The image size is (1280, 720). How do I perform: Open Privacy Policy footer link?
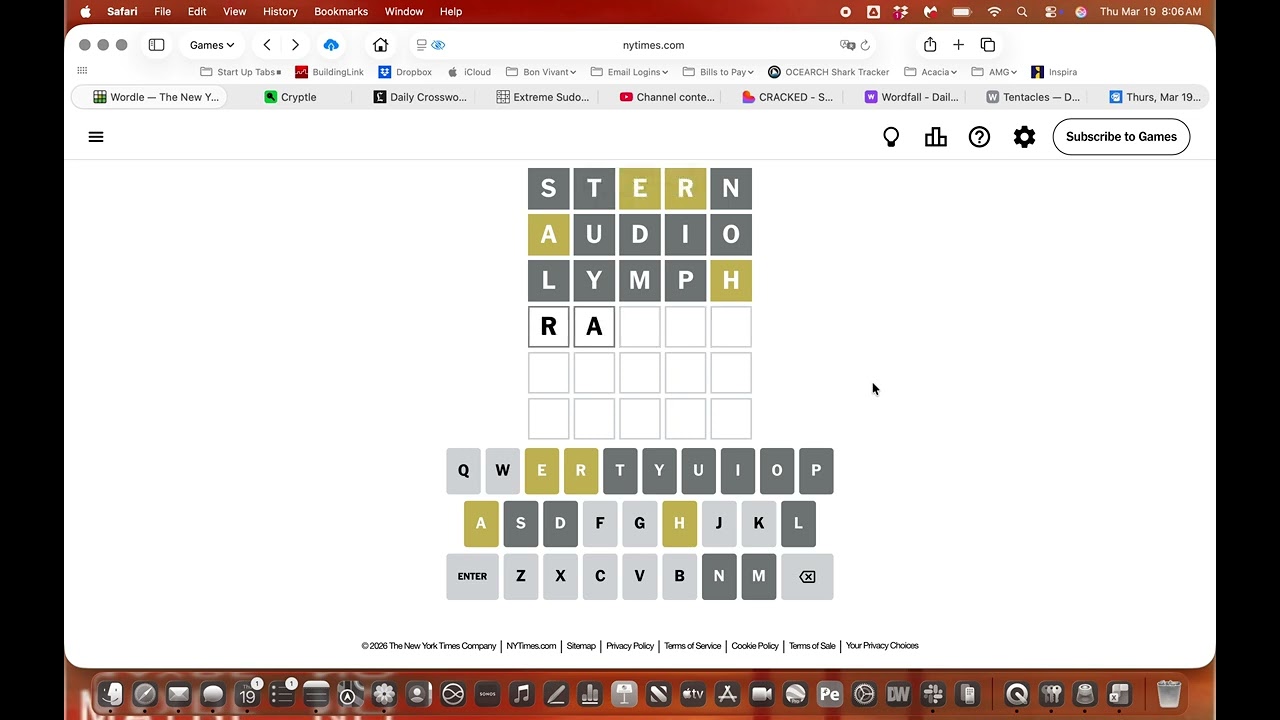click(x=630, y=646)
